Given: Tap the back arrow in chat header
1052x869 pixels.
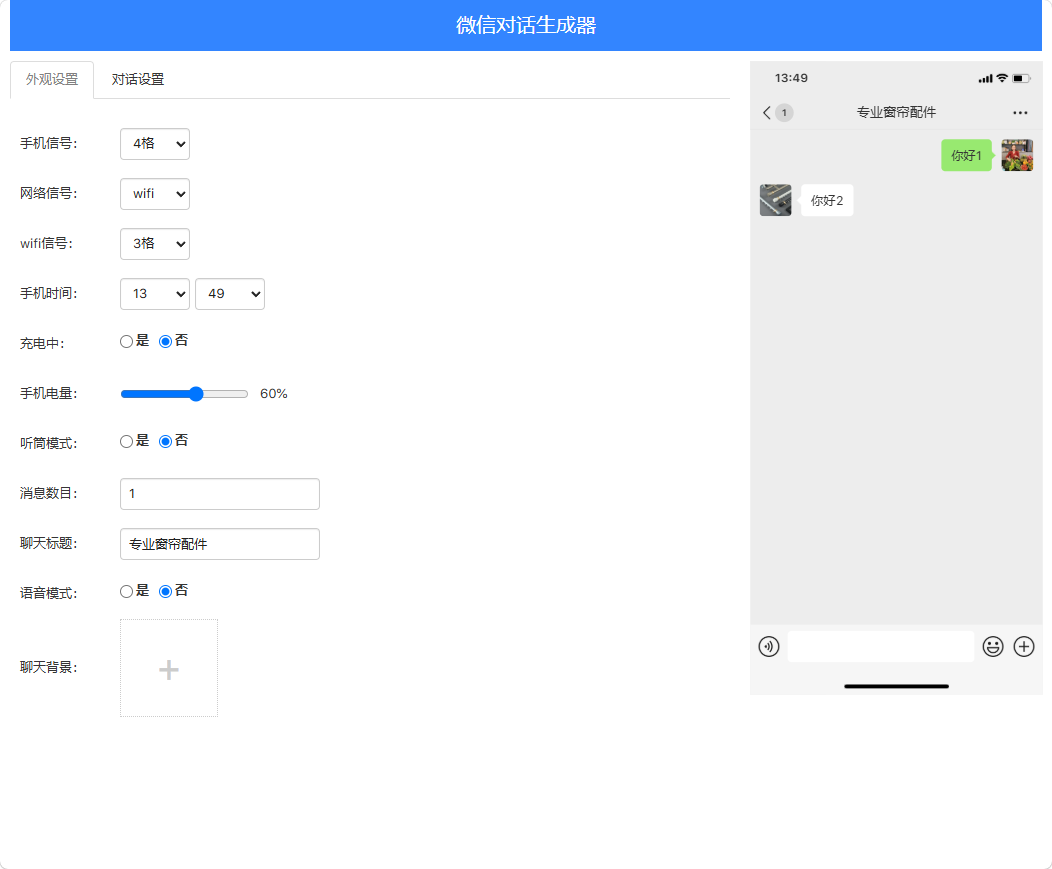Looking at the screenshot, I should click(x=767, y=112).
